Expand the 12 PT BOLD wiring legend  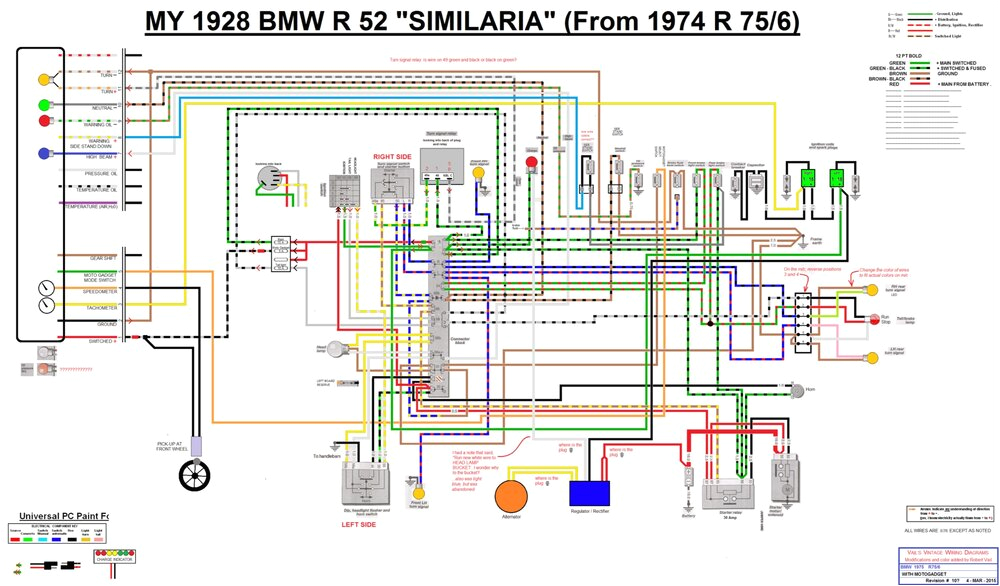[x=908, y=56]
